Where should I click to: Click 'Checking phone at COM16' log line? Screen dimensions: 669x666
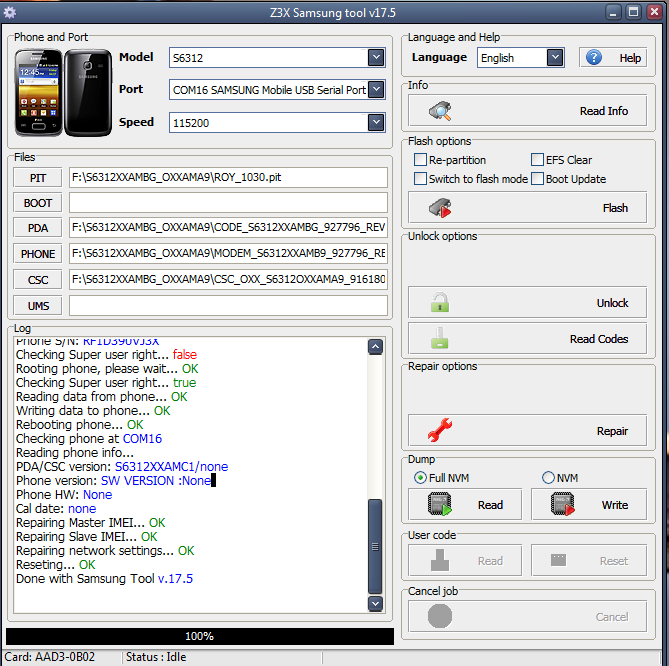click(x=89, y=439)
